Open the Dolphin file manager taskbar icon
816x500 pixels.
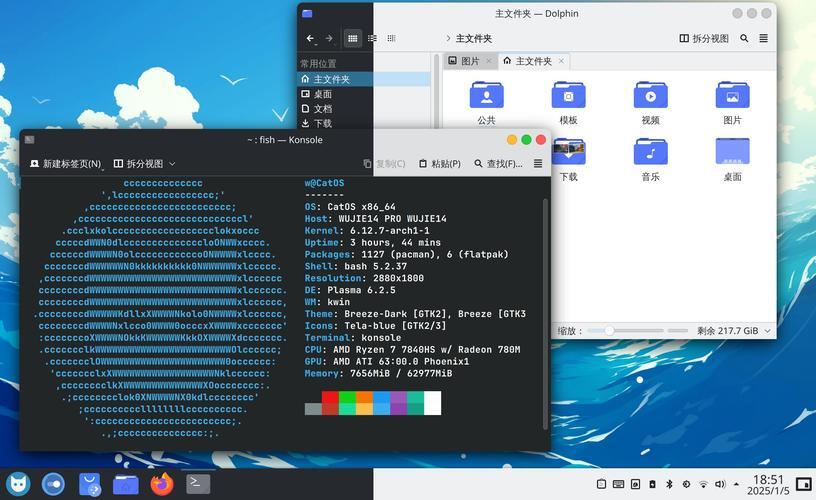point(125,484)
